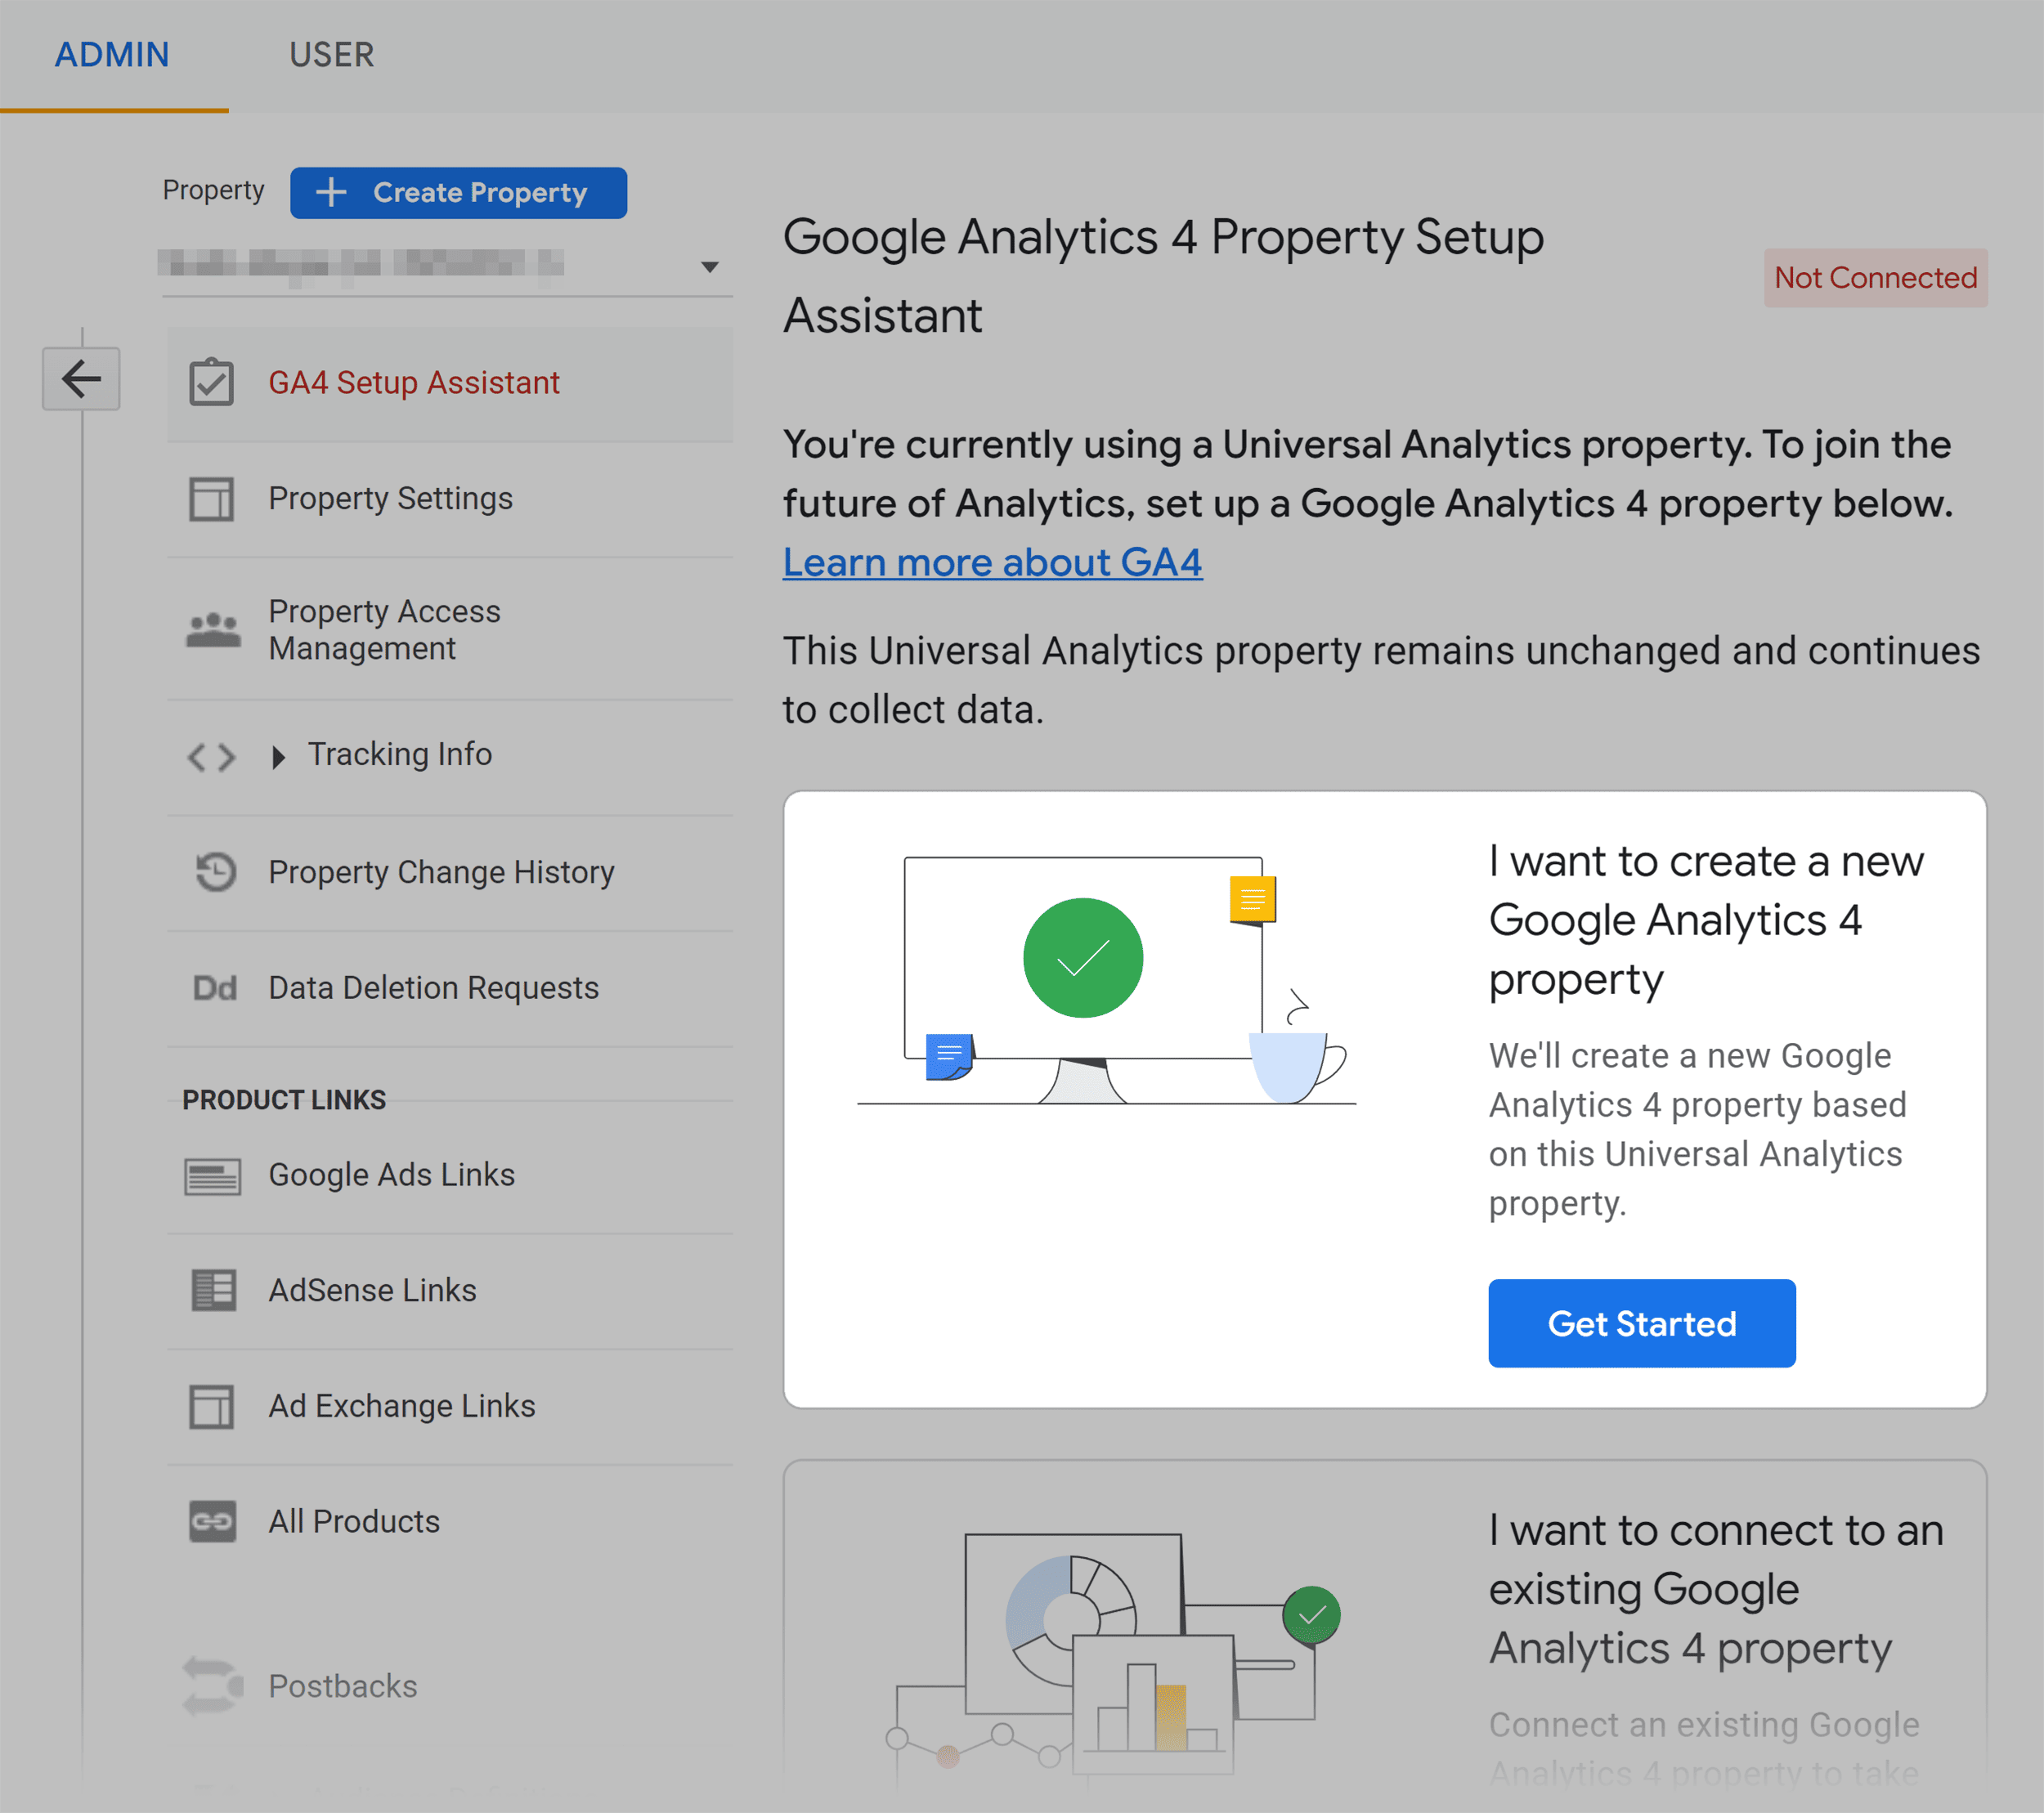The height and width of the screenshot is (1813, 2044).
Task: Click the Dd Data Deletion icon
Action: point(214,988)
